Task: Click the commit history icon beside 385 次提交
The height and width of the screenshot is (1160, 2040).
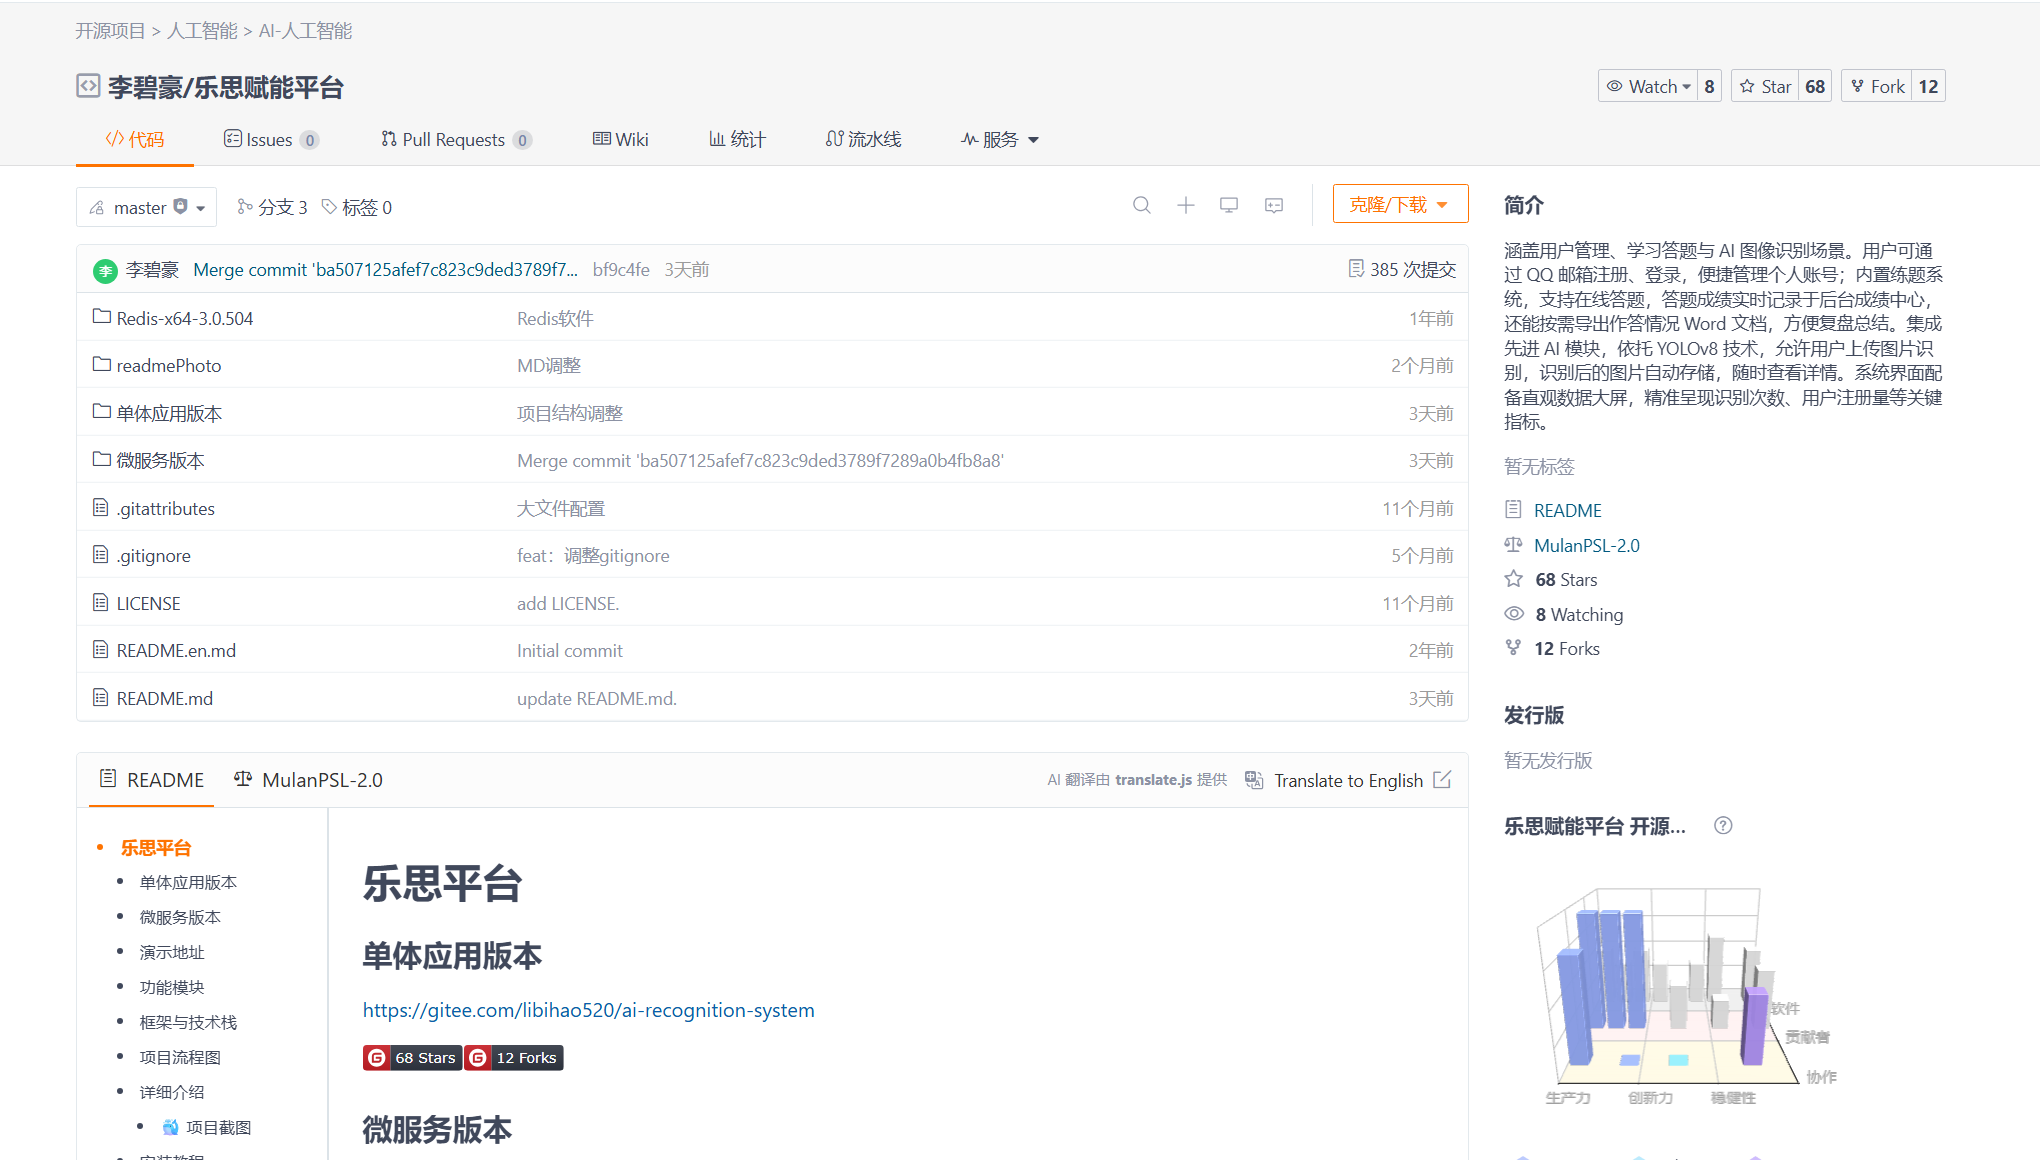Action: point(1357,268)
